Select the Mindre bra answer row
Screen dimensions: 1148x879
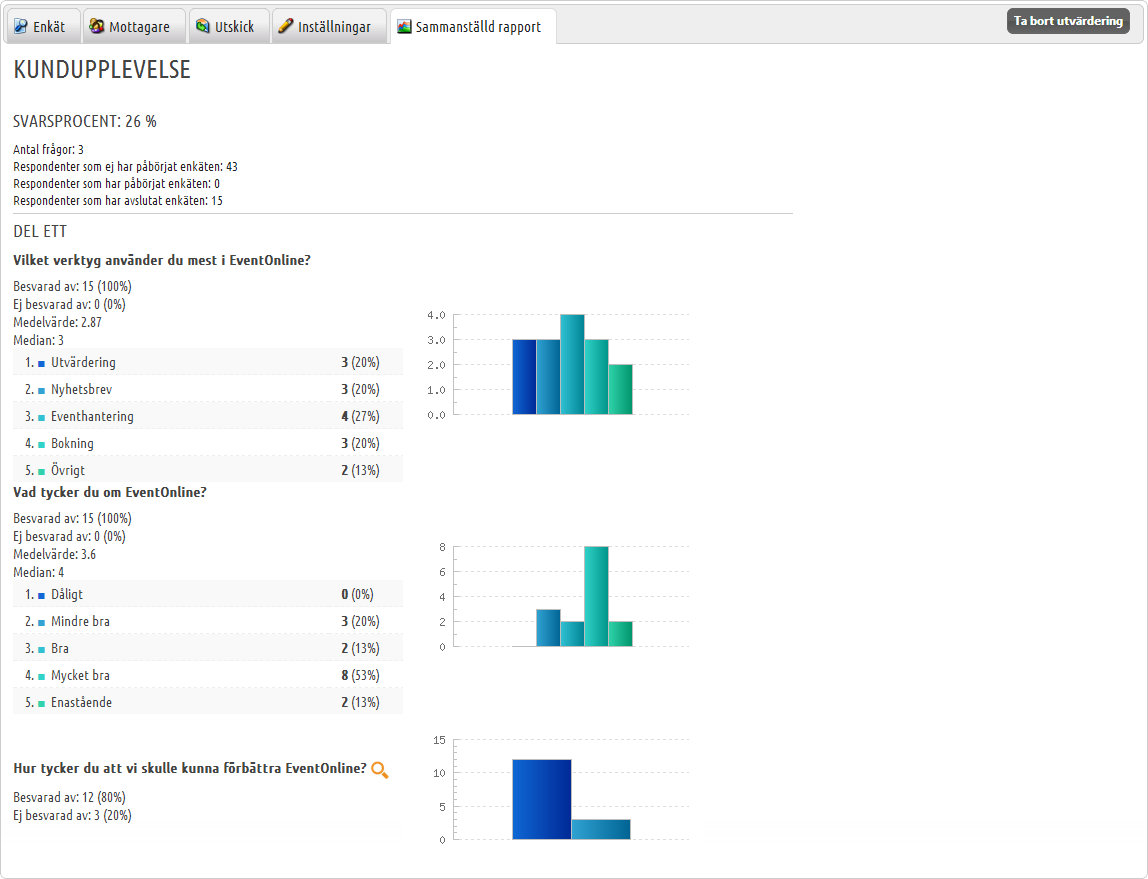[208, 621]
